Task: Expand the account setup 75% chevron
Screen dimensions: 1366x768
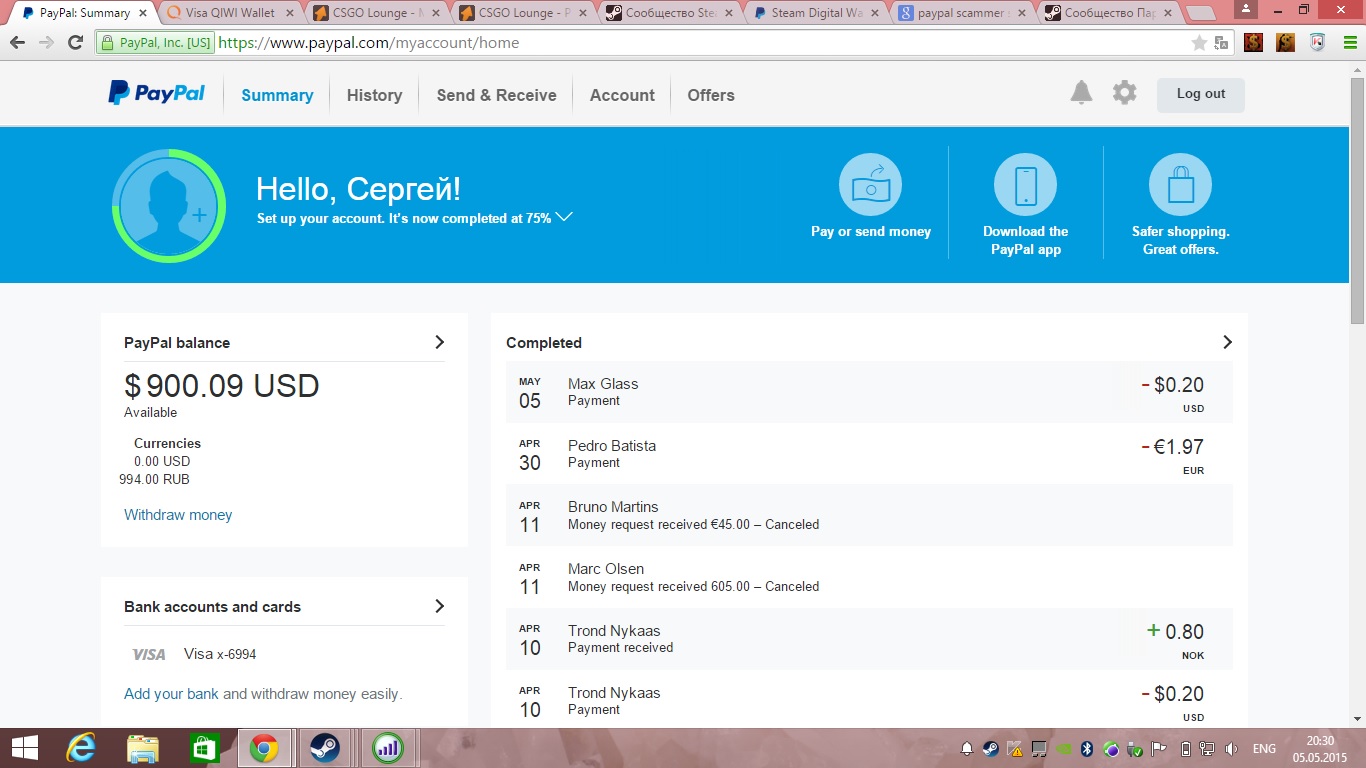Action: 564,217
